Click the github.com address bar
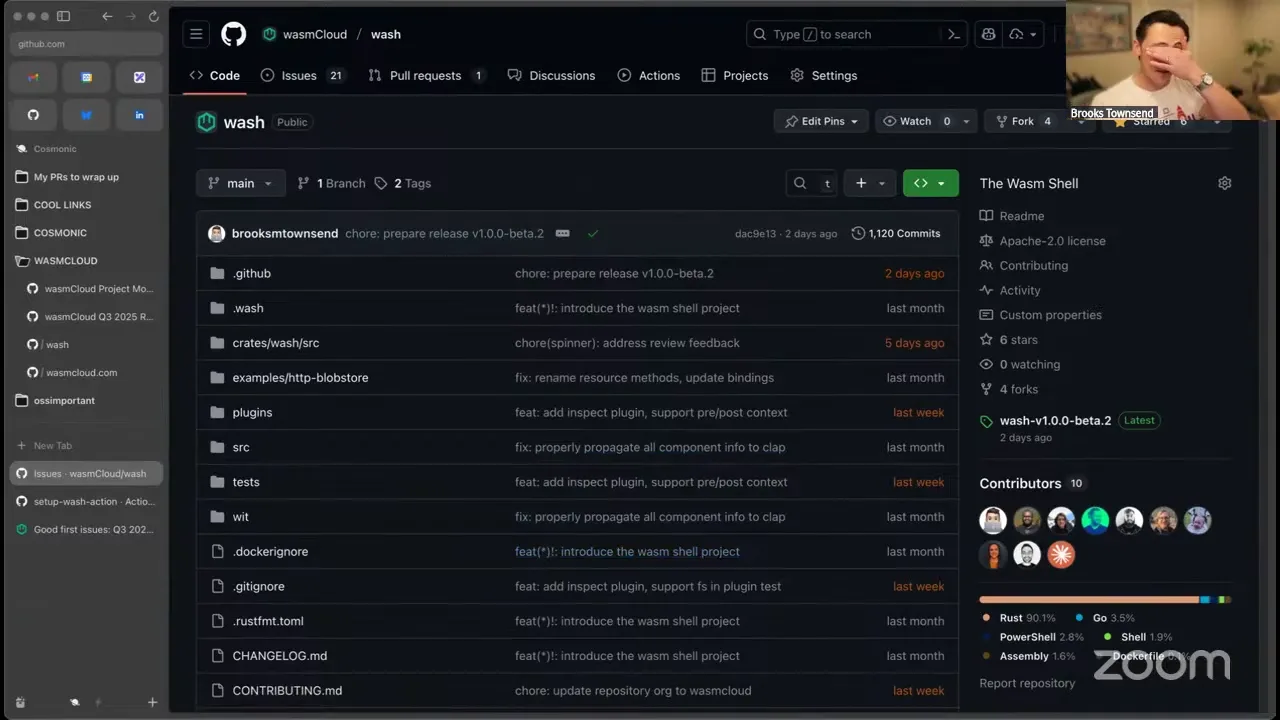Image resolution: width=1280 pixels, height=720 pixels. click(87, 44)
